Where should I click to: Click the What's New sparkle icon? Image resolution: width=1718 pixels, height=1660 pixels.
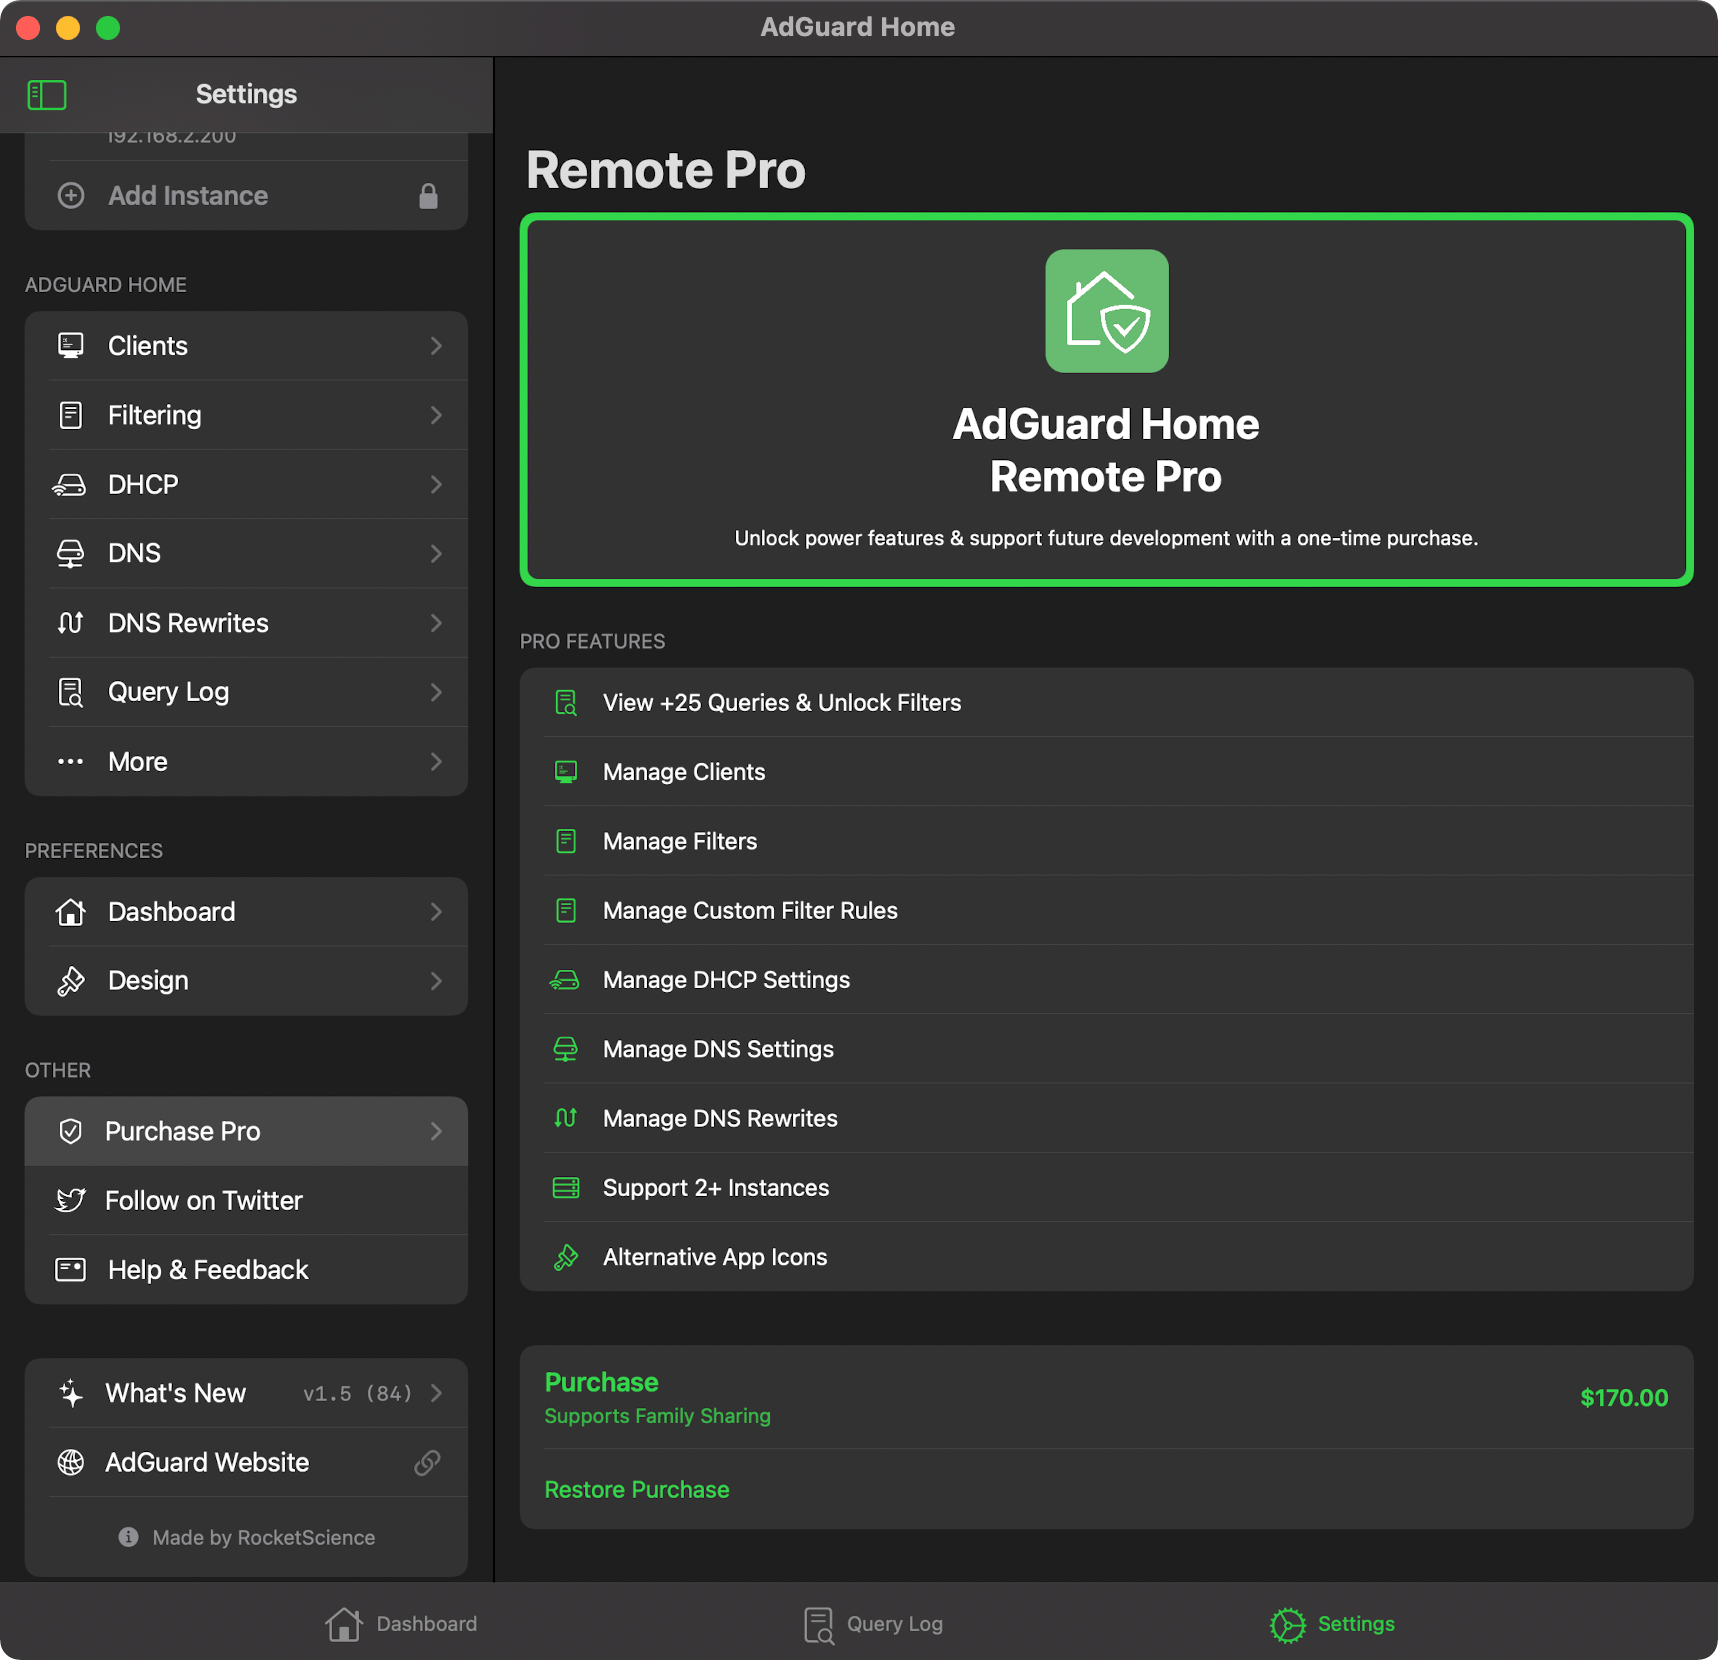(70, 1393)
